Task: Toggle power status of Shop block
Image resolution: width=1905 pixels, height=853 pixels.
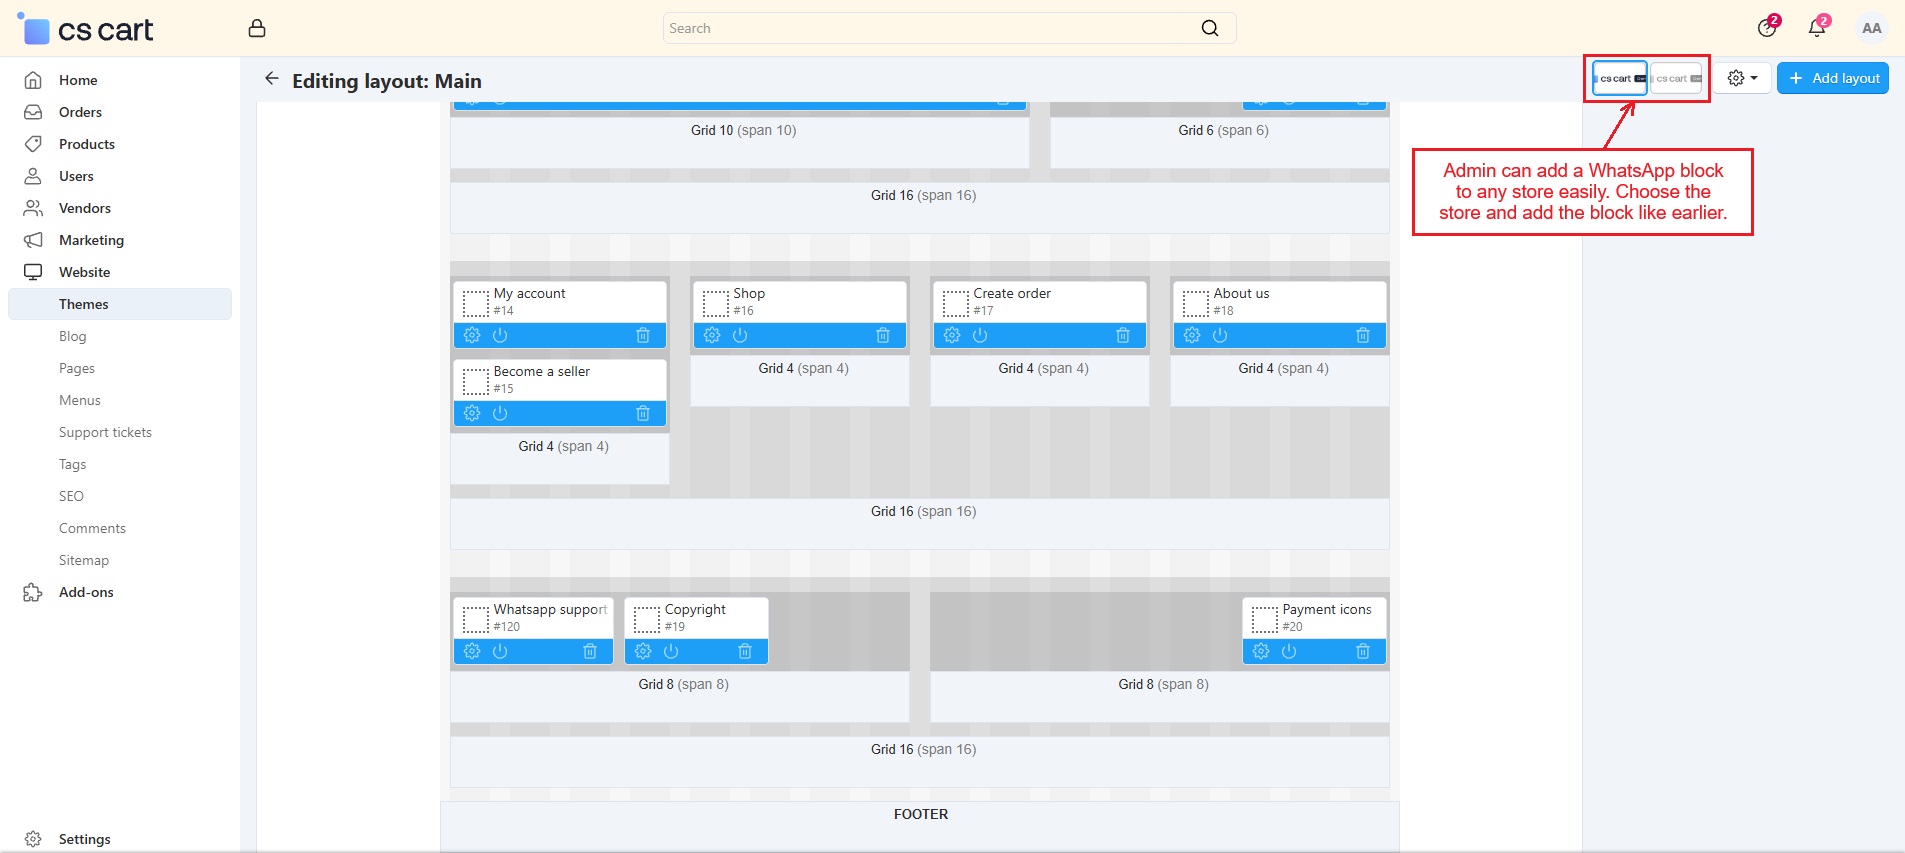Action: [740, 335]
